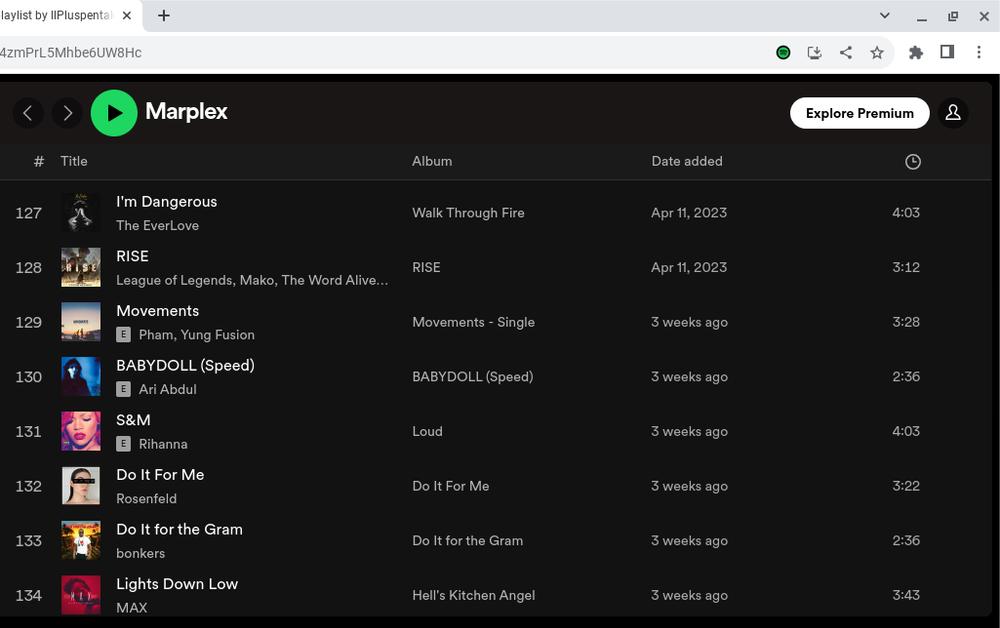Toggle the explicit badge on Rihanna's S&M row
Screen dimensions: 1000x628
tap(122, 444)
